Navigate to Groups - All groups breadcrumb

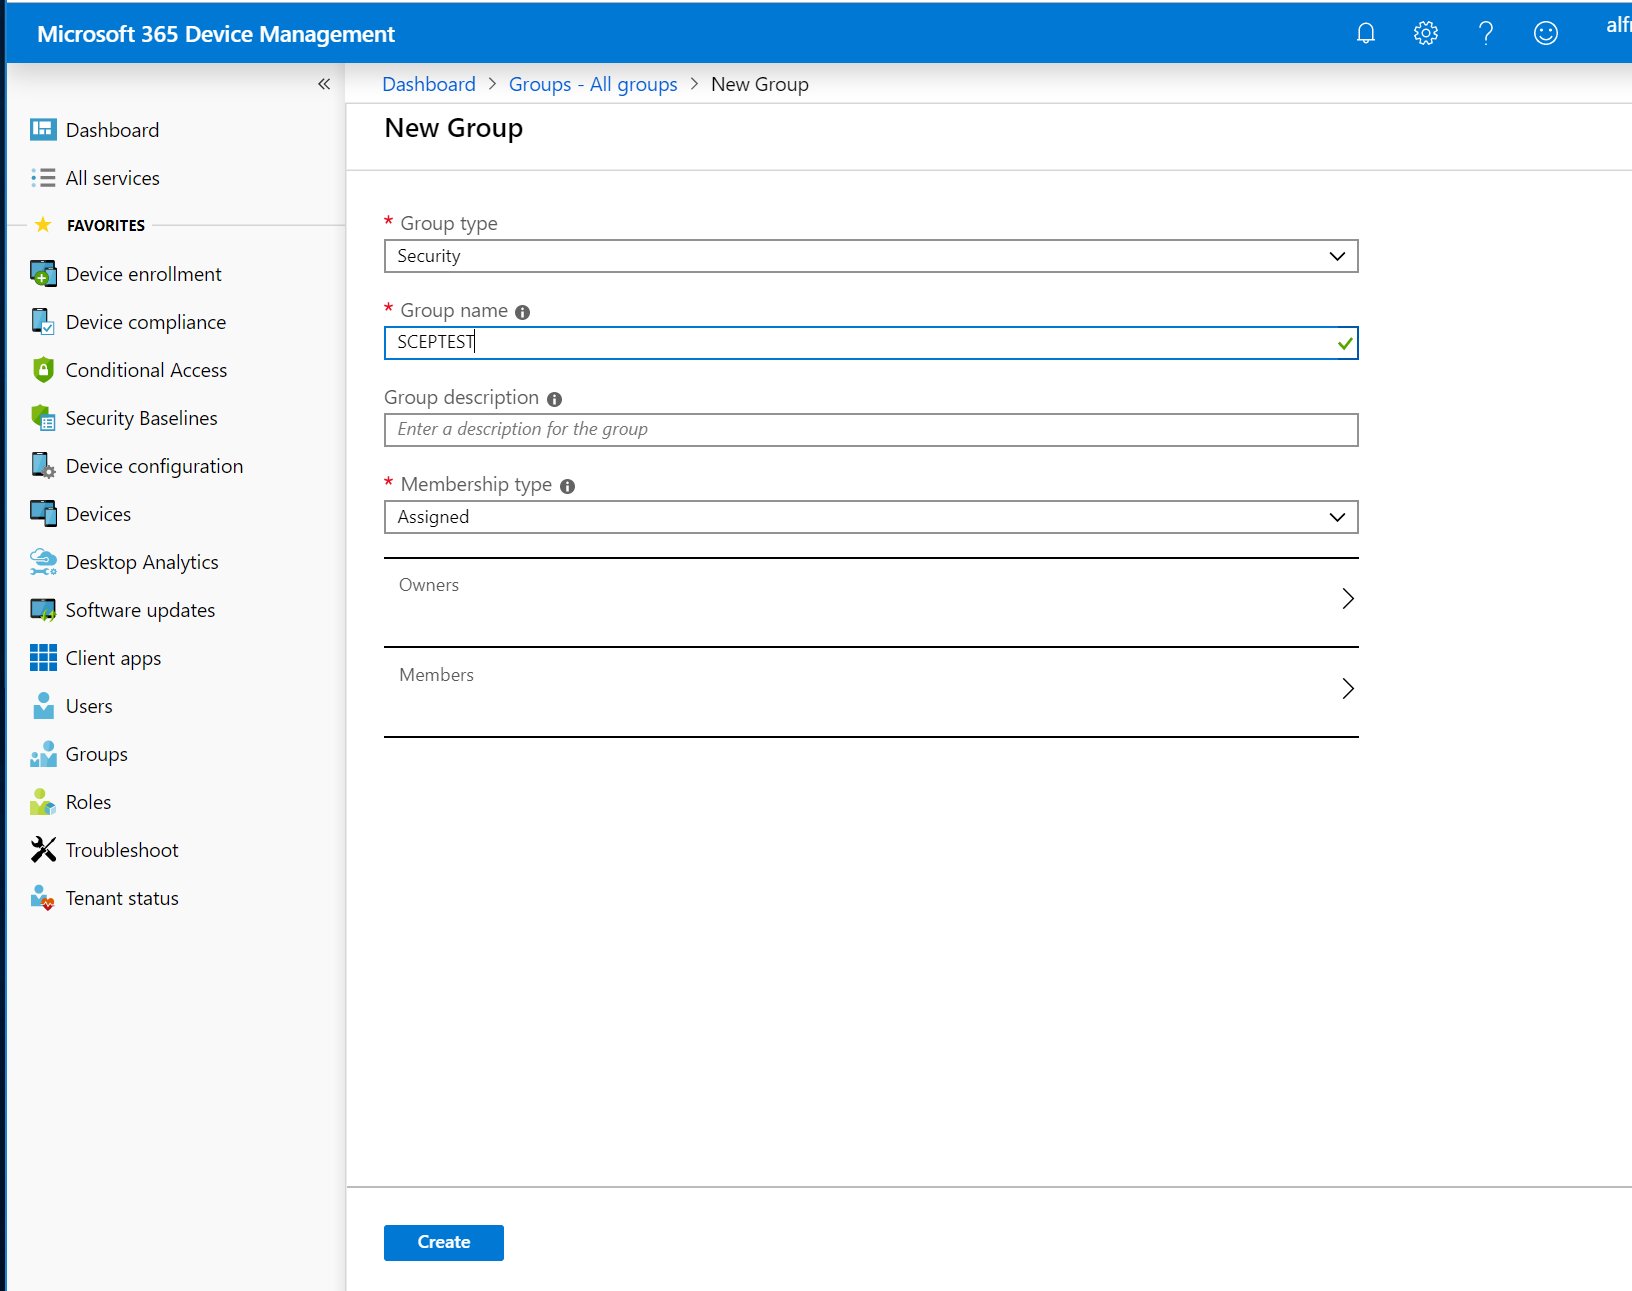point(593,84)
